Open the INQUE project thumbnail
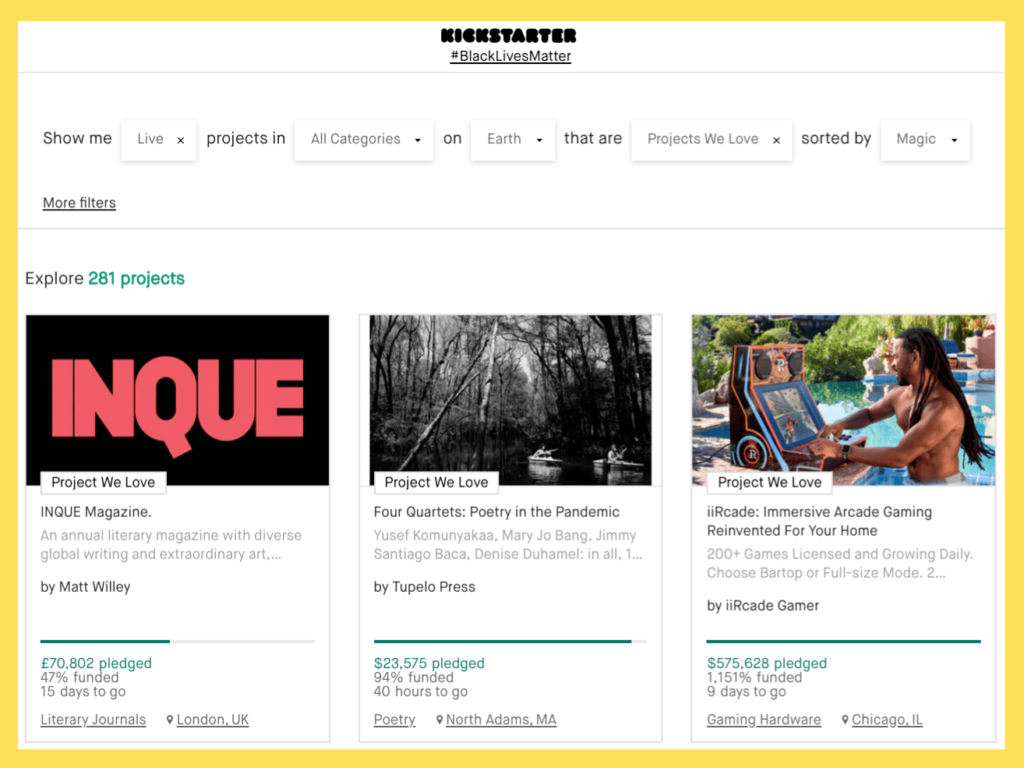Viewport: 1024px width, 768px height. (178, 400)
